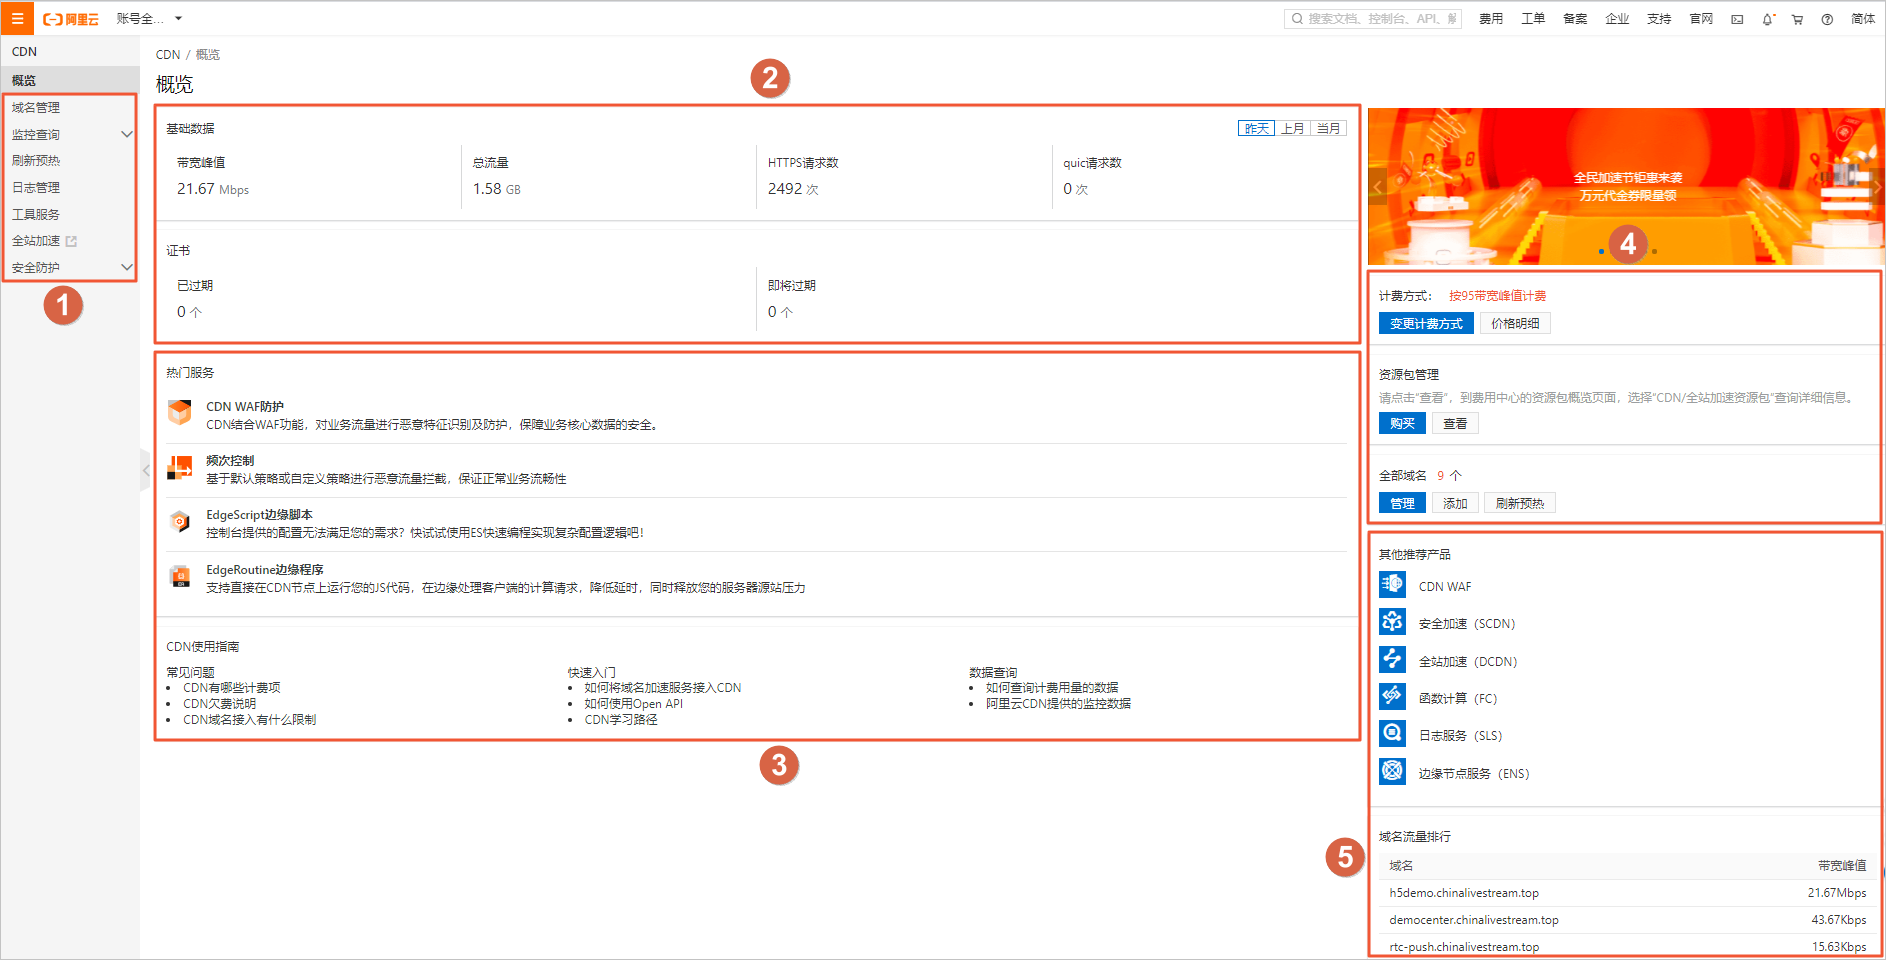Open the 如何将域名加速服务接入CDN link

pyautogui.click(x=663, y=688)
